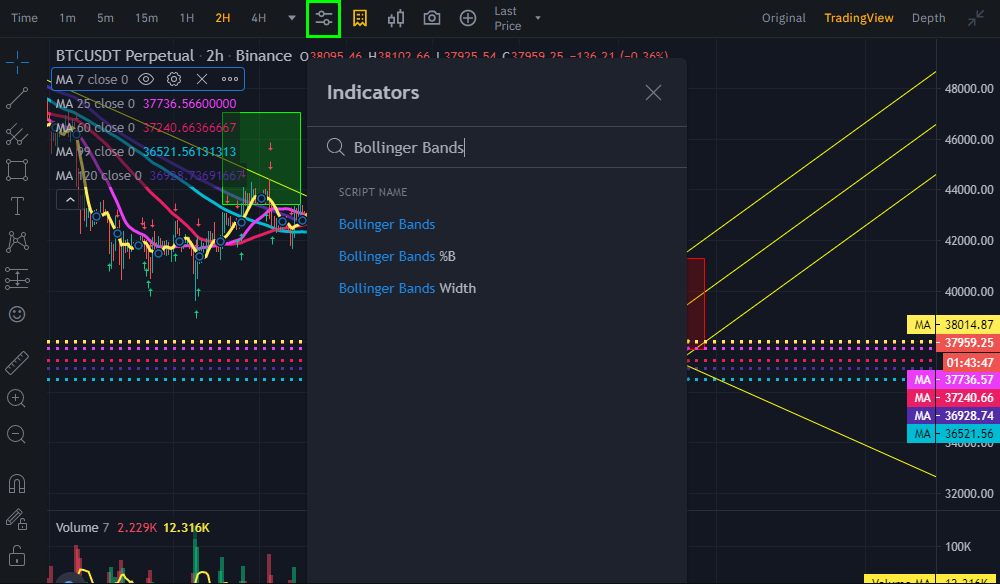Click the plus circle compare icon
Image resolution: width=1000 pixels, height=584 pixels.
pyautogui.click(x=468, y=18)
